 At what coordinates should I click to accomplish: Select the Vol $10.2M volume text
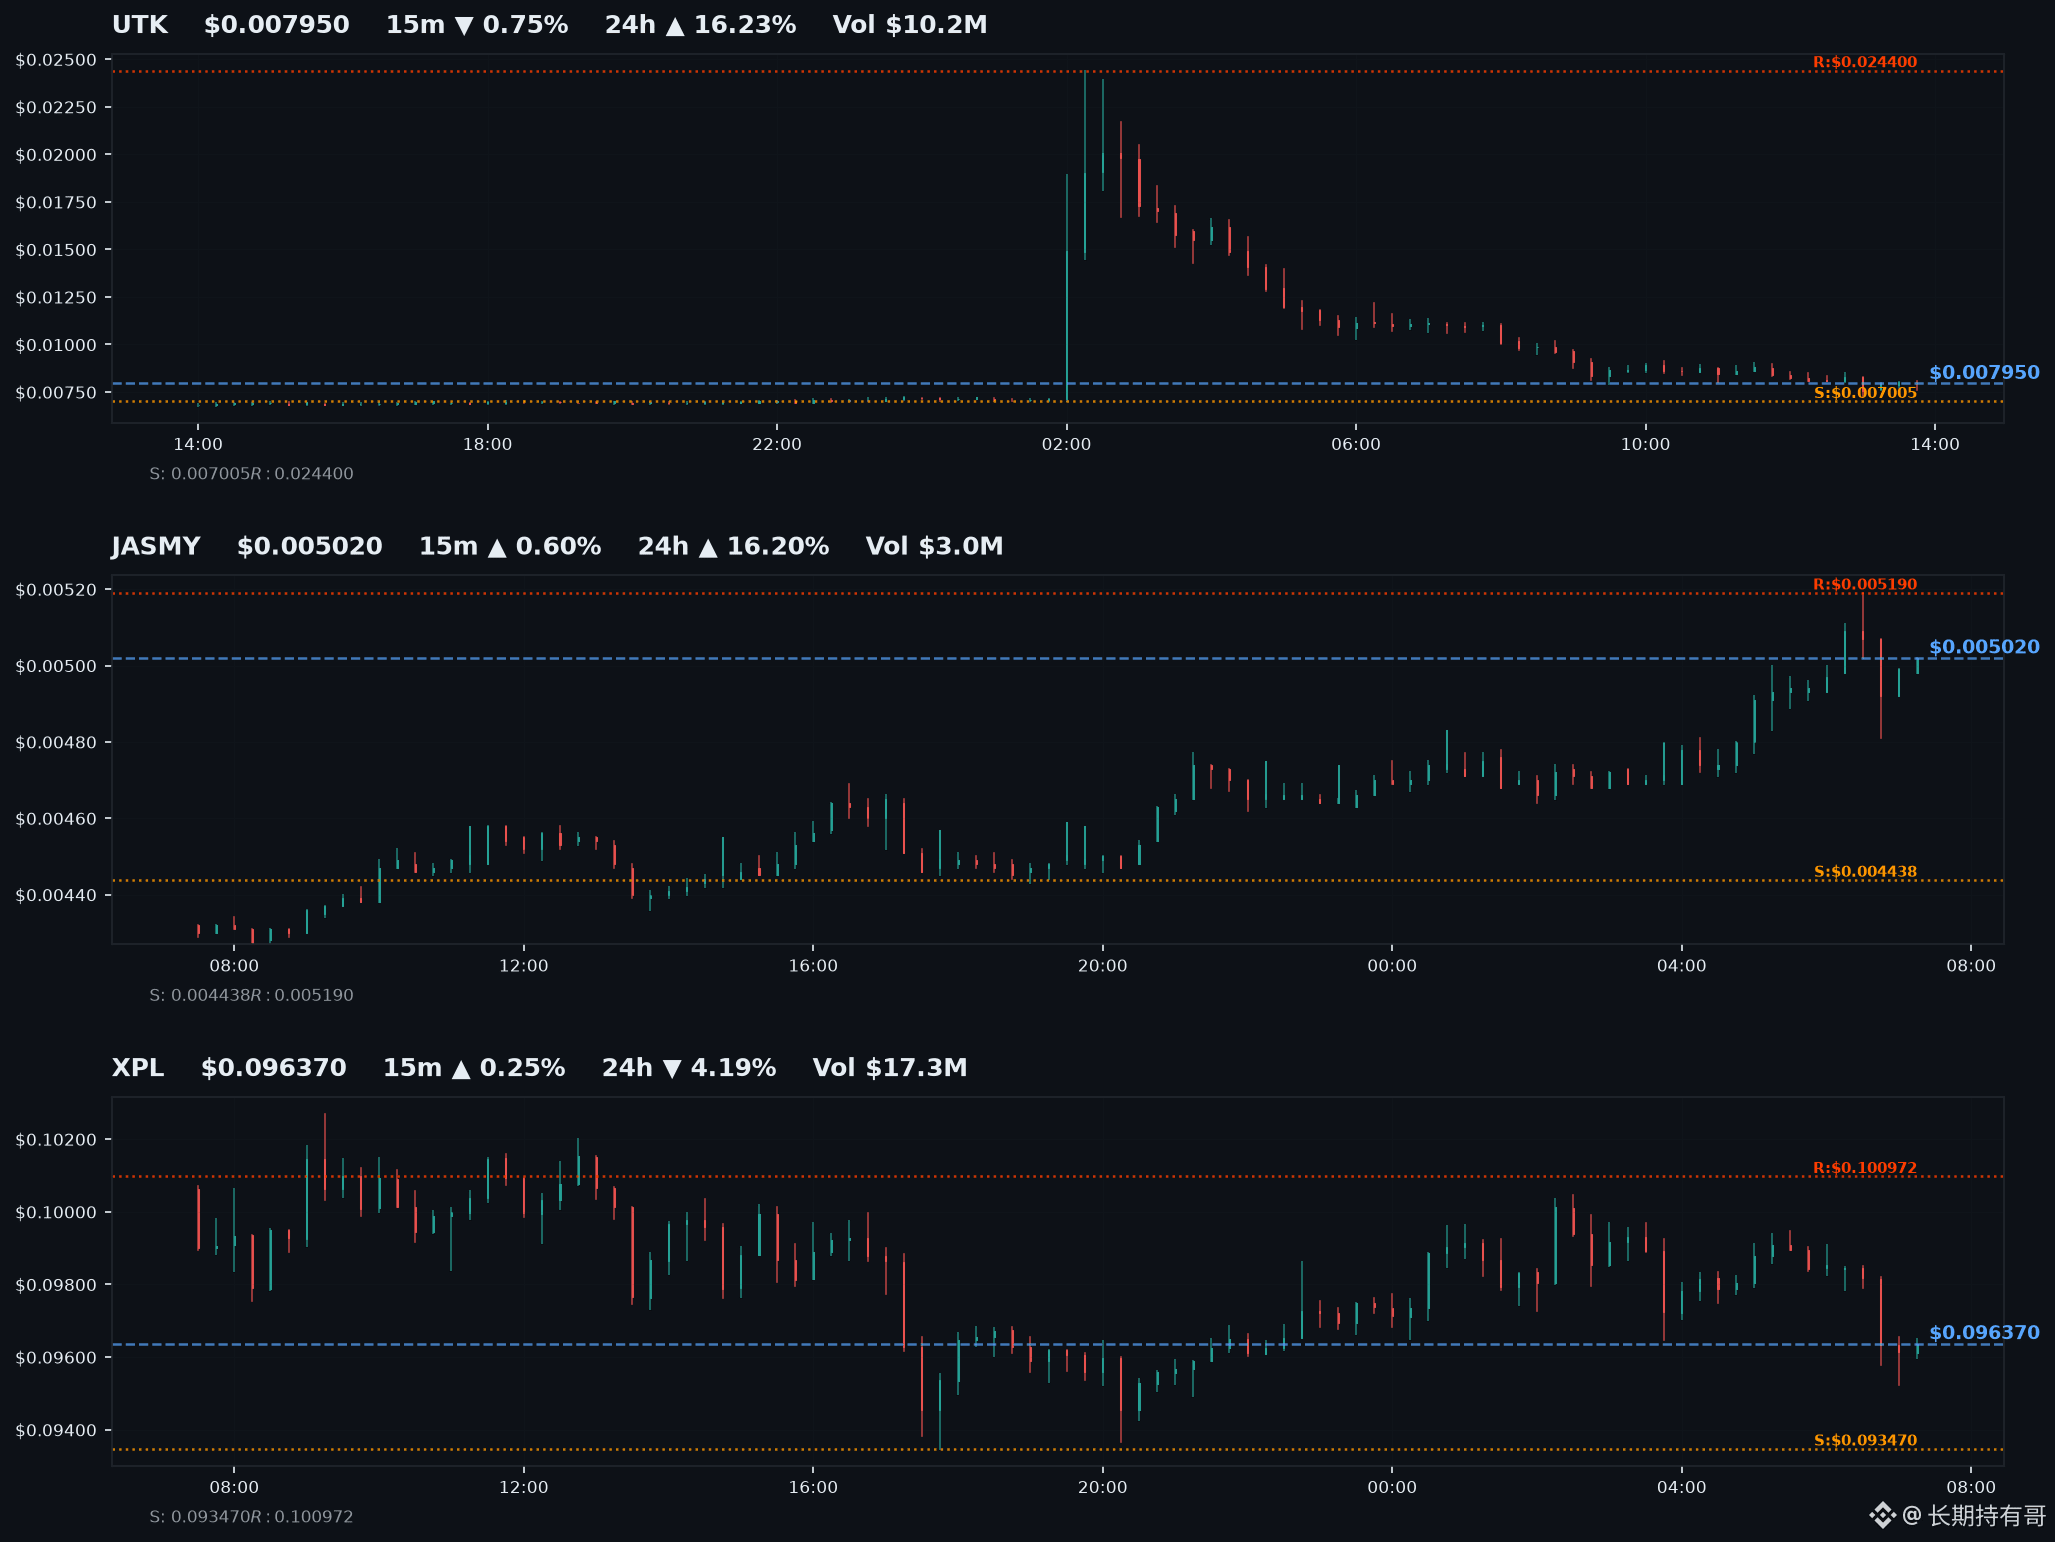coord(910,25)
